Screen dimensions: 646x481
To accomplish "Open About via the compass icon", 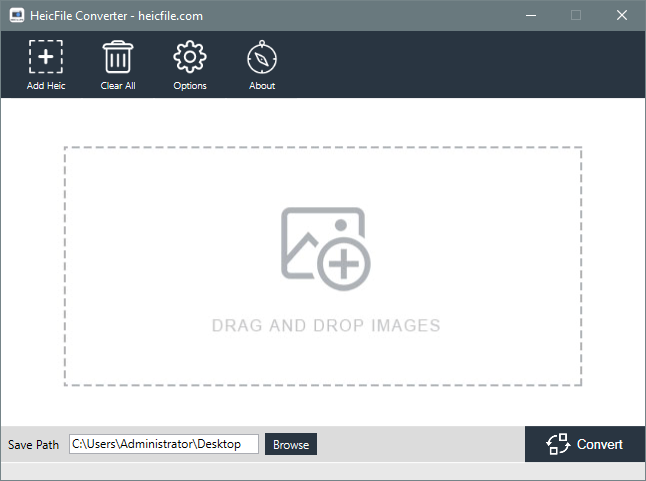I will (x=262, y=57).
